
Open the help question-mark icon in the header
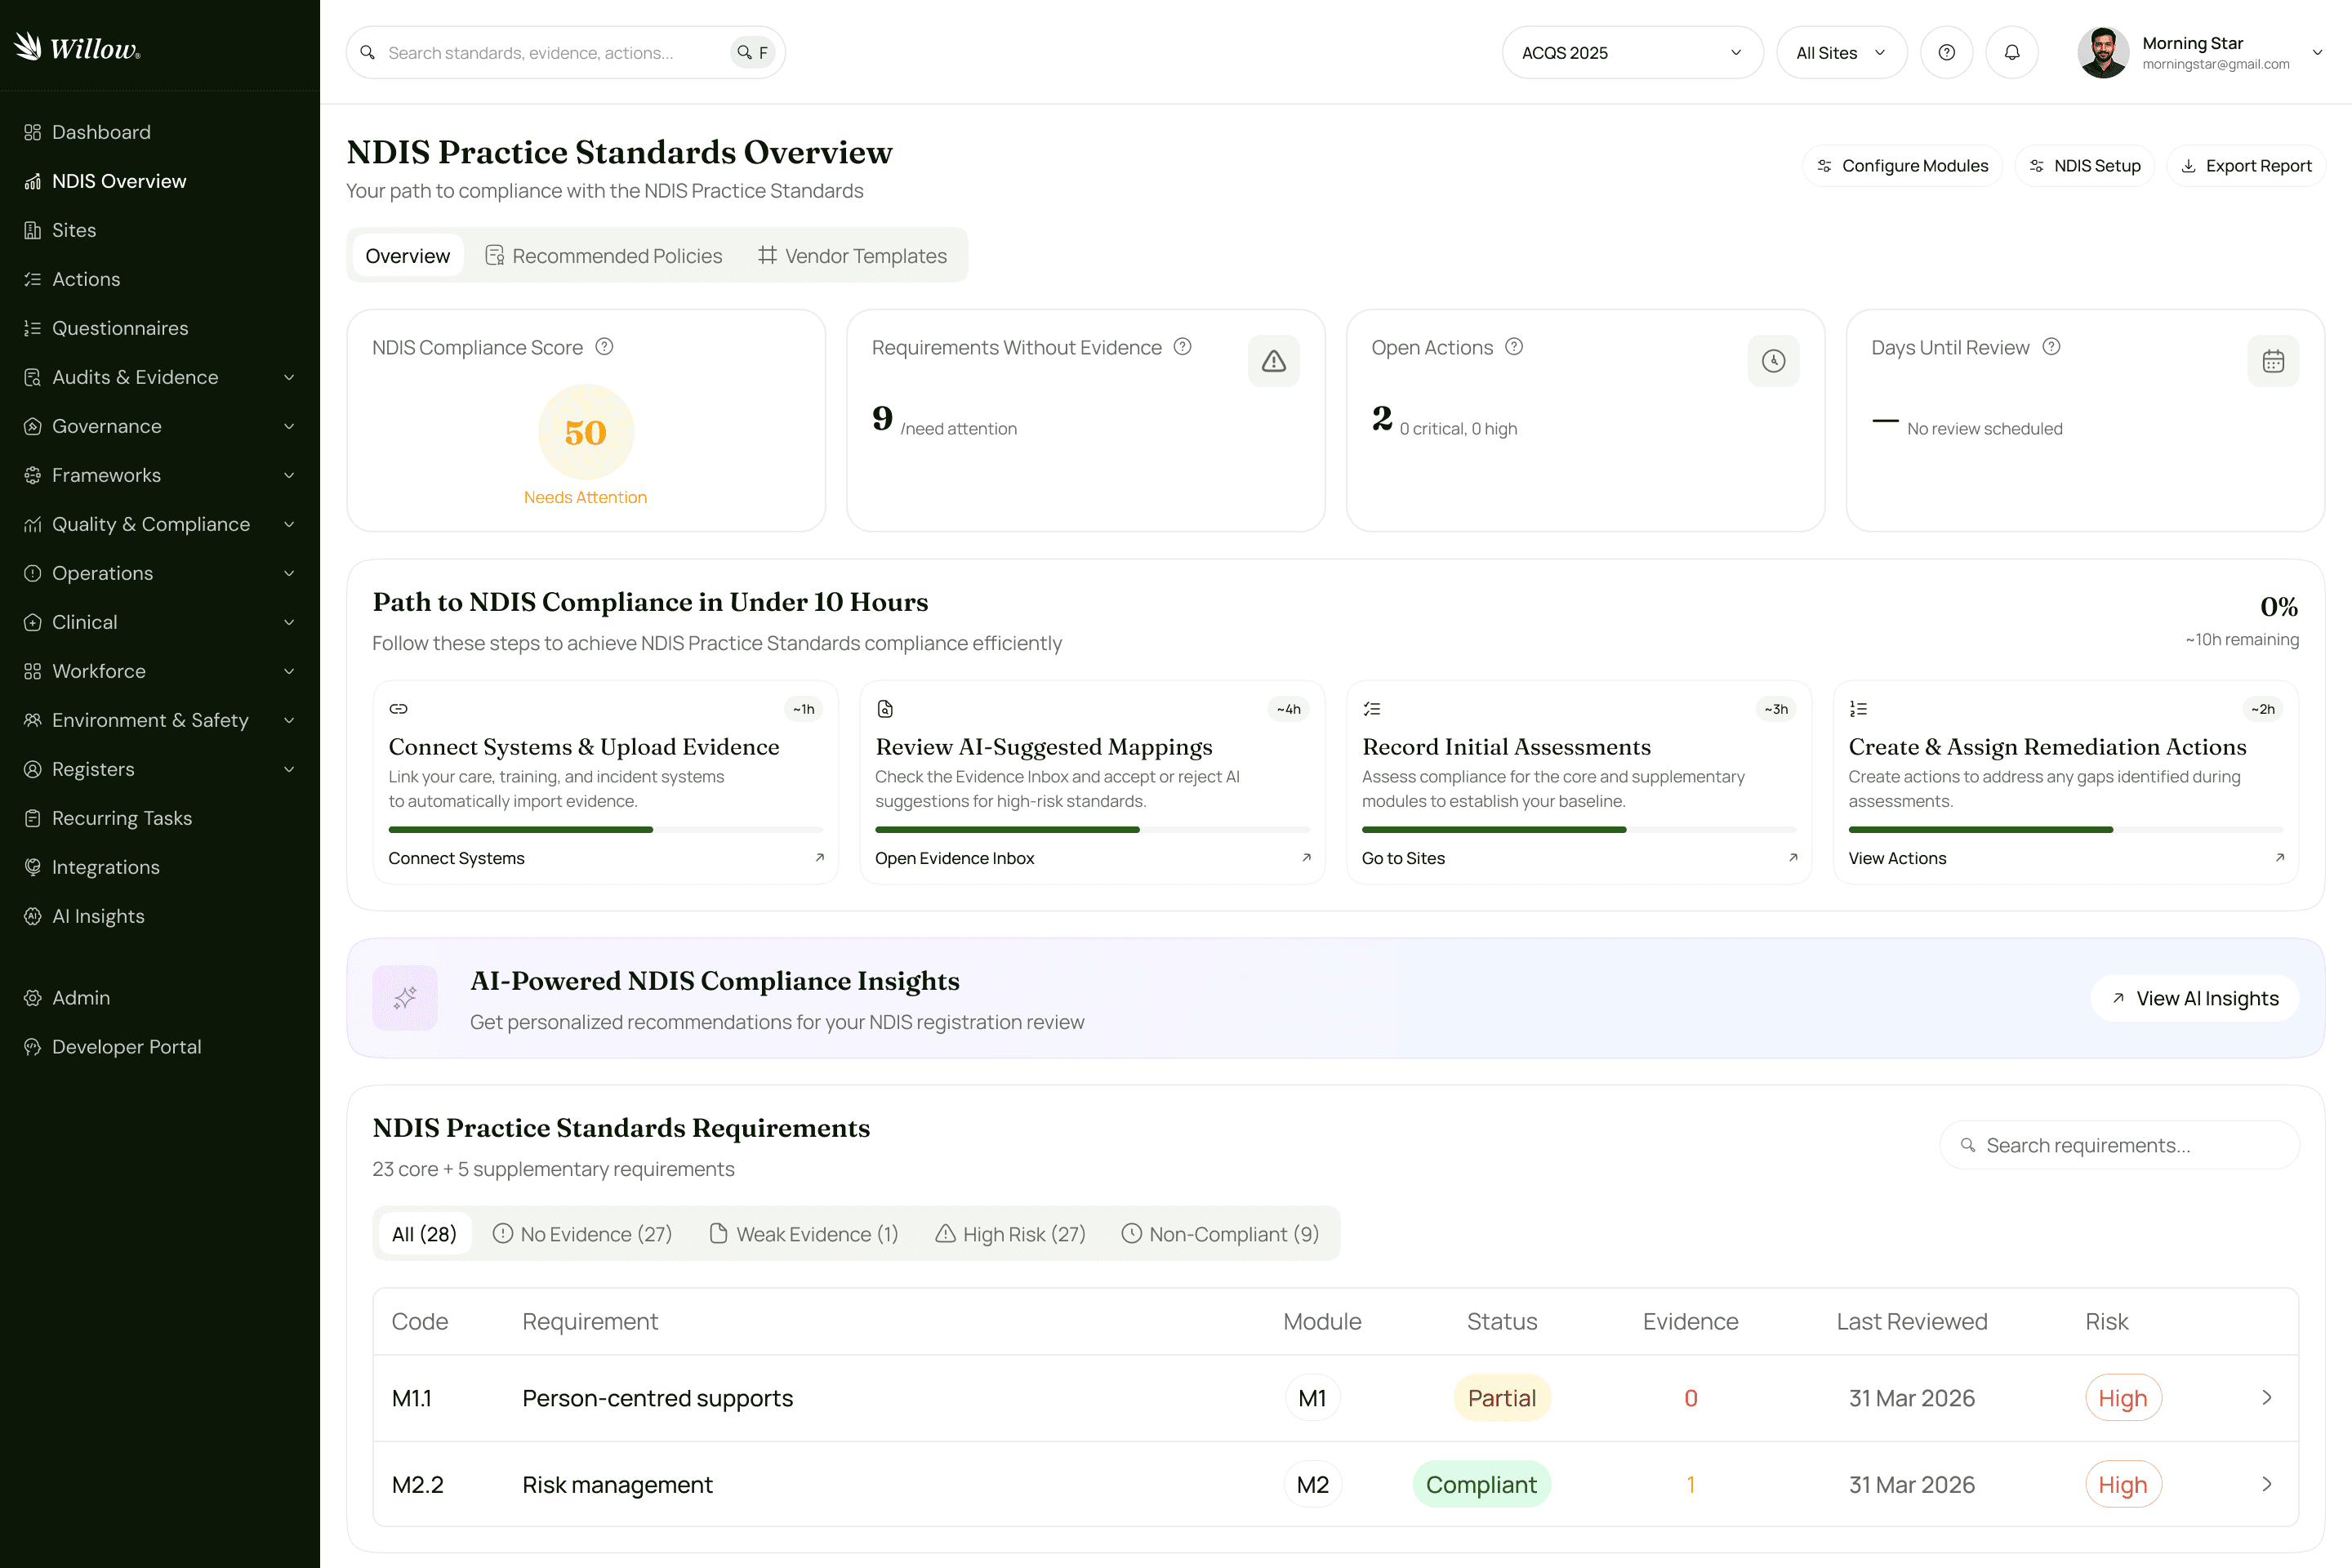[1947, 52]
